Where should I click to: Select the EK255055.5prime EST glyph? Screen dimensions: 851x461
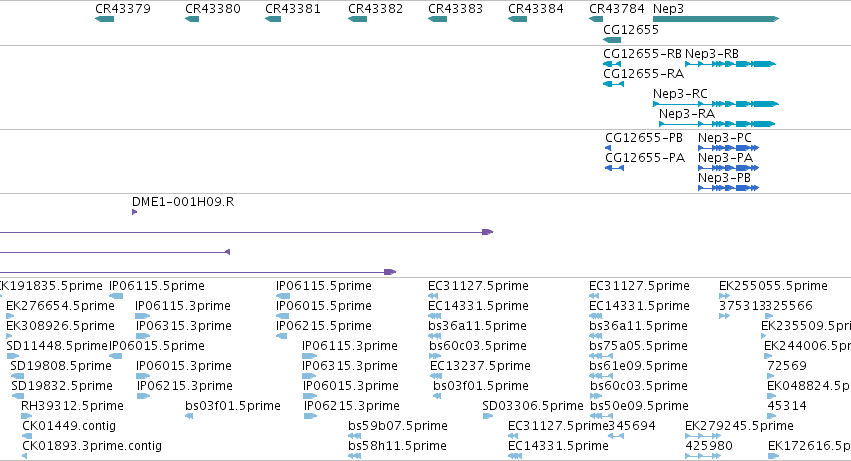point(724,296)
